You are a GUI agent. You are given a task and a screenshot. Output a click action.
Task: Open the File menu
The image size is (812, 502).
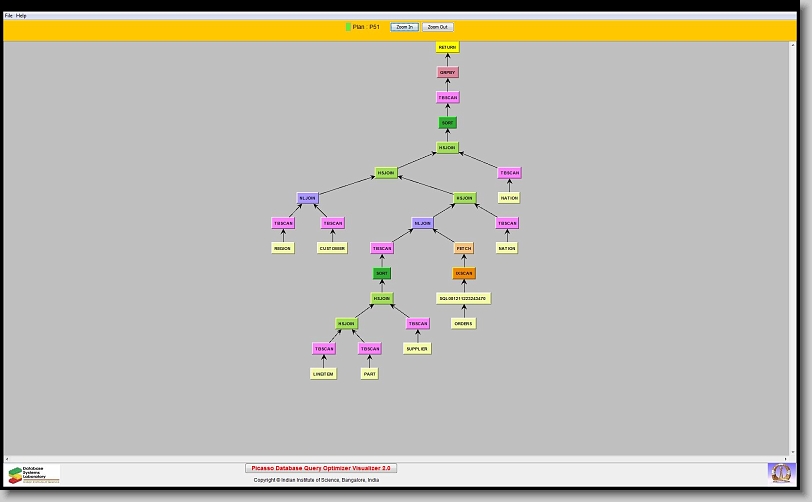pos(9,16)
